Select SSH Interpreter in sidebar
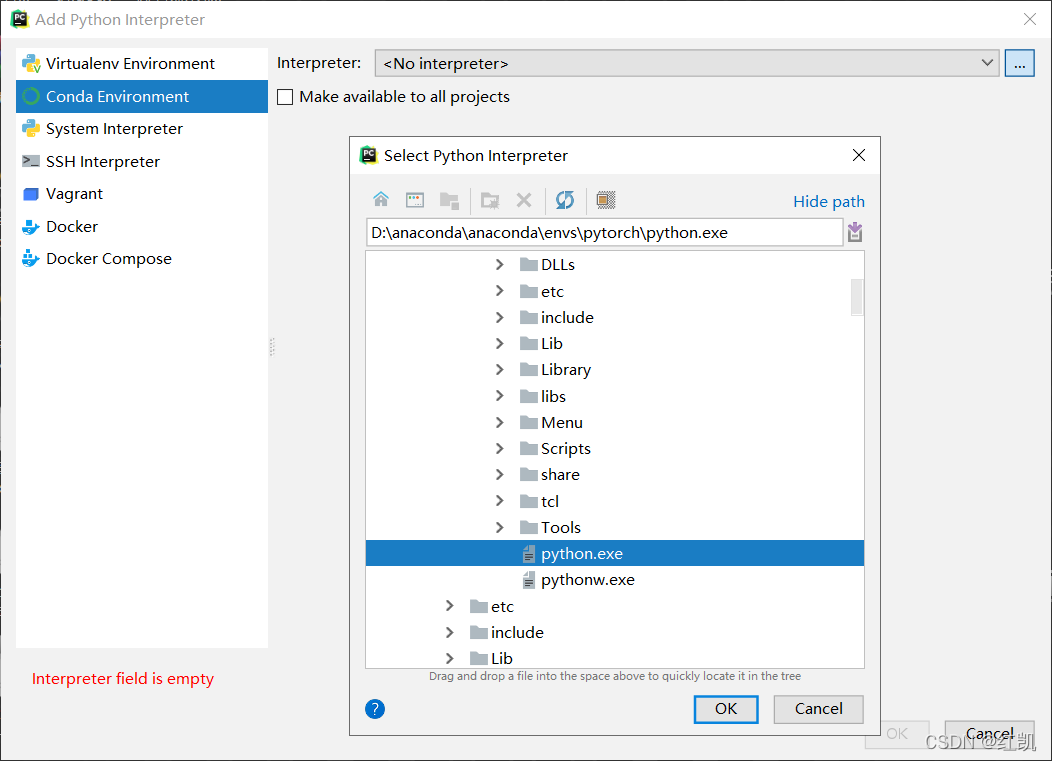This screenshot has width=1052, height=761. tap(142, 162)
